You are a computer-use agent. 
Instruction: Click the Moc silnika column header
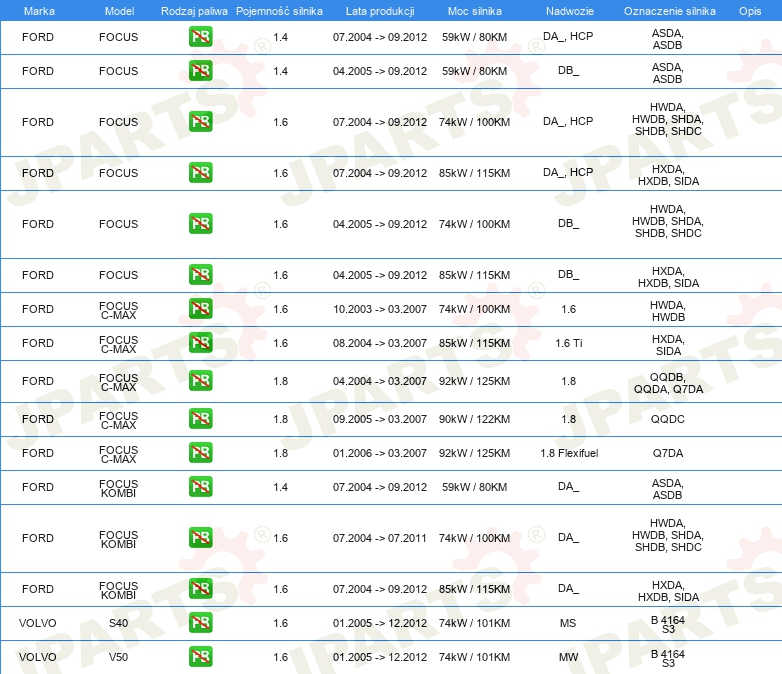click(474, 11)
